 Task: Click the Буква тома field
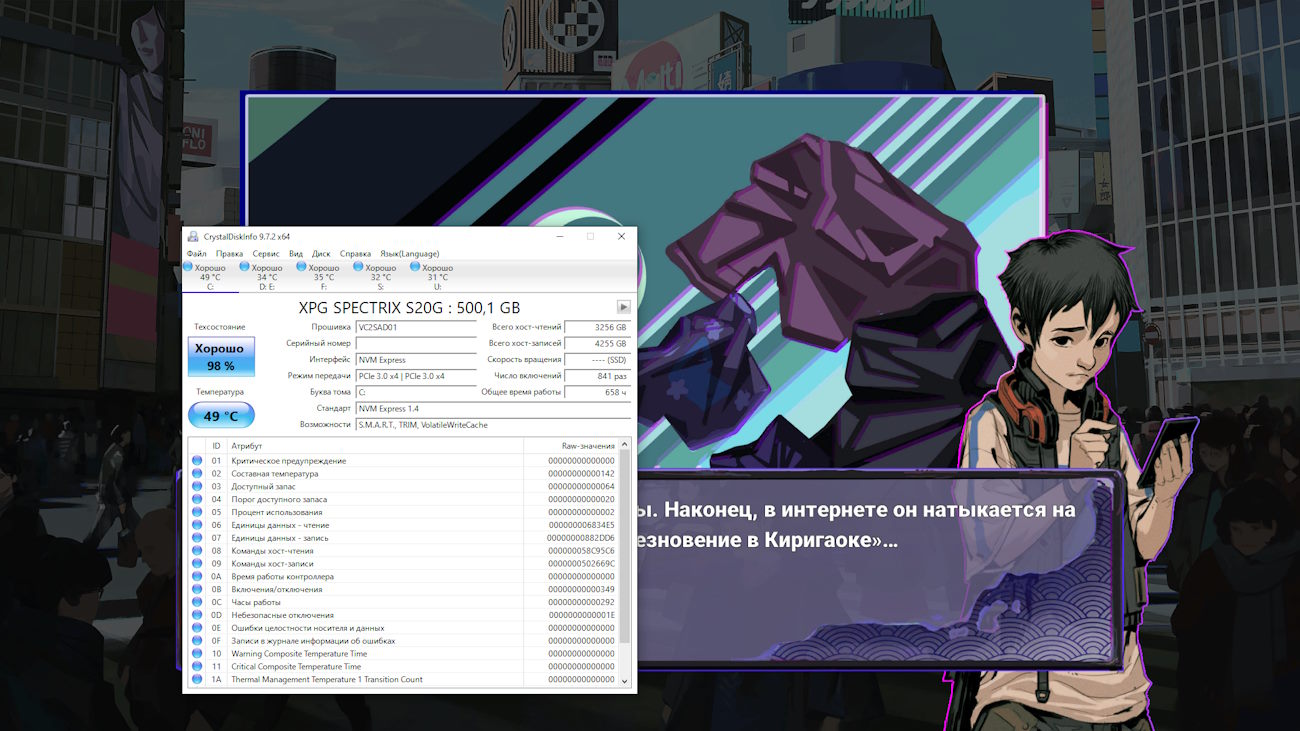pyautogui.click(x=416, y=392)
